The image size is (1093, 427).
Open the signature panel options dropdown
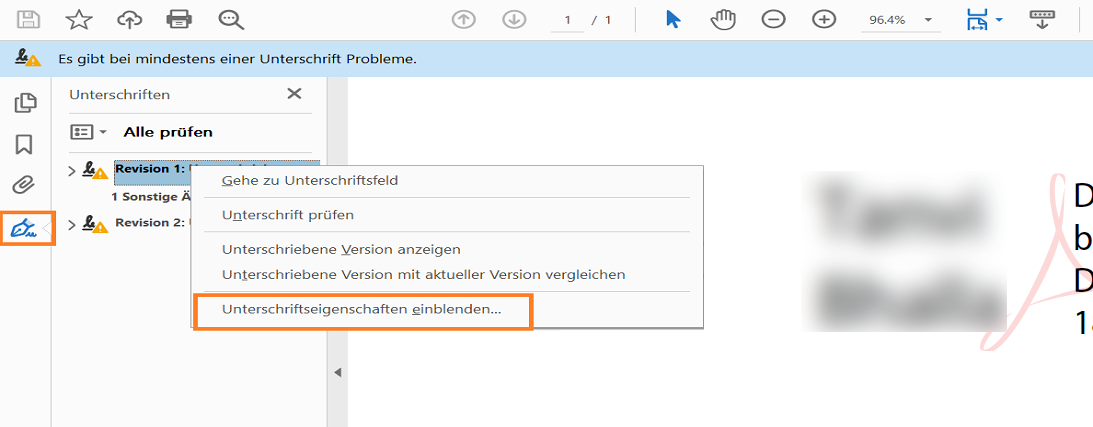coord(88,132)
